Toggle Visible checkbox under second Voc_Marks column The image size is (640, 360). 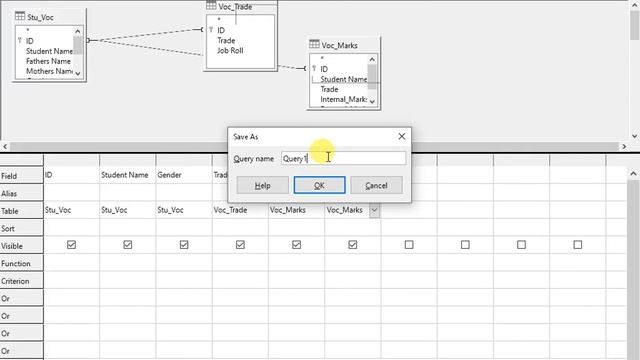click(353, 244)
